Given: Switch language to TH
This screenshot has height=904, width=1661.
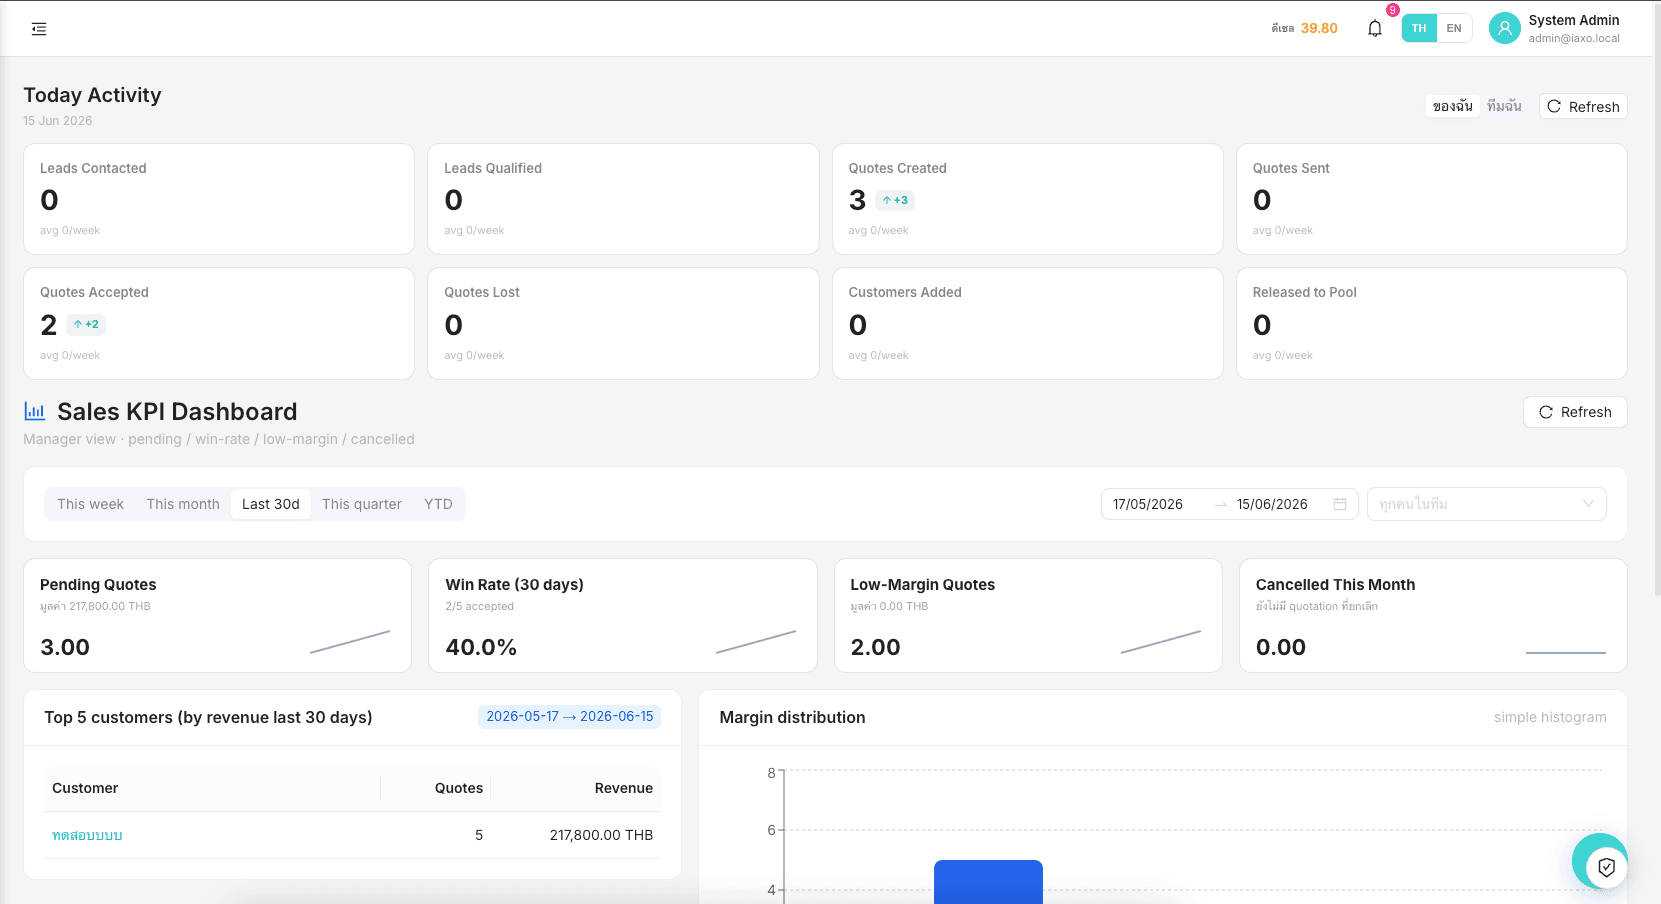Looking at the screenshot, I should [1419, 28].
